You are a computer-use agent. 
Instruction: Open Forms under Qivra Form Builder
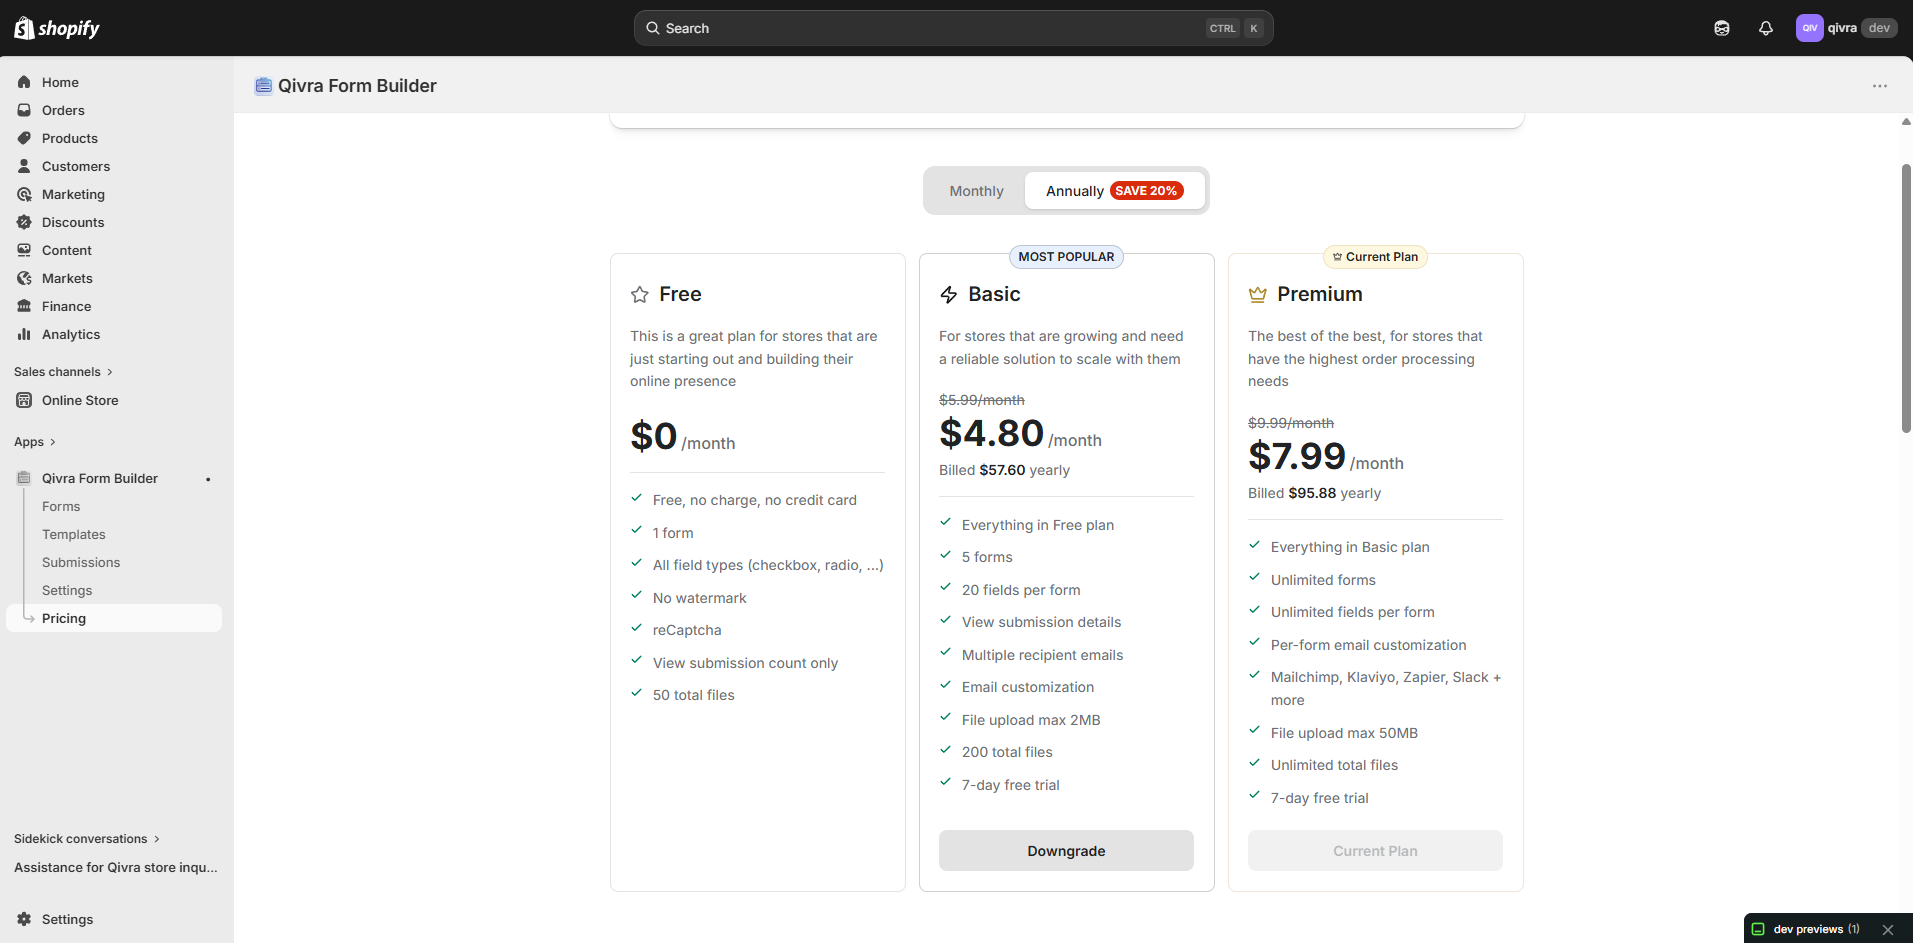tap(61, 507)
